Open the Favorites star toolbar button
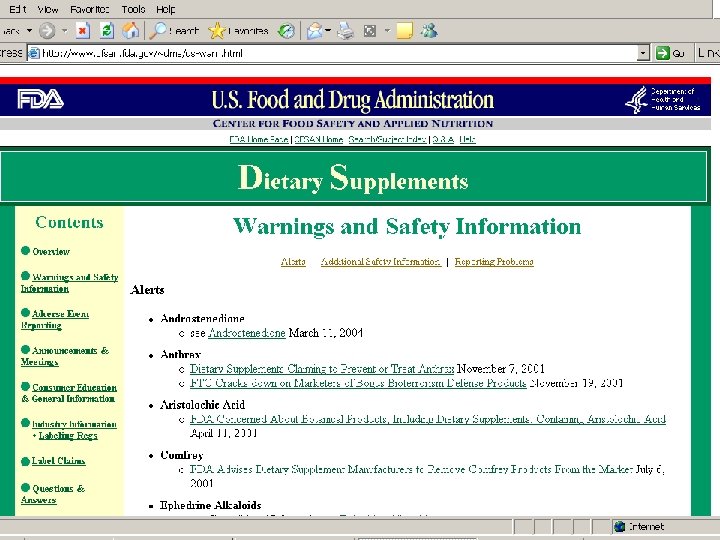The image size is (720, 540). [x=238, y=31]
